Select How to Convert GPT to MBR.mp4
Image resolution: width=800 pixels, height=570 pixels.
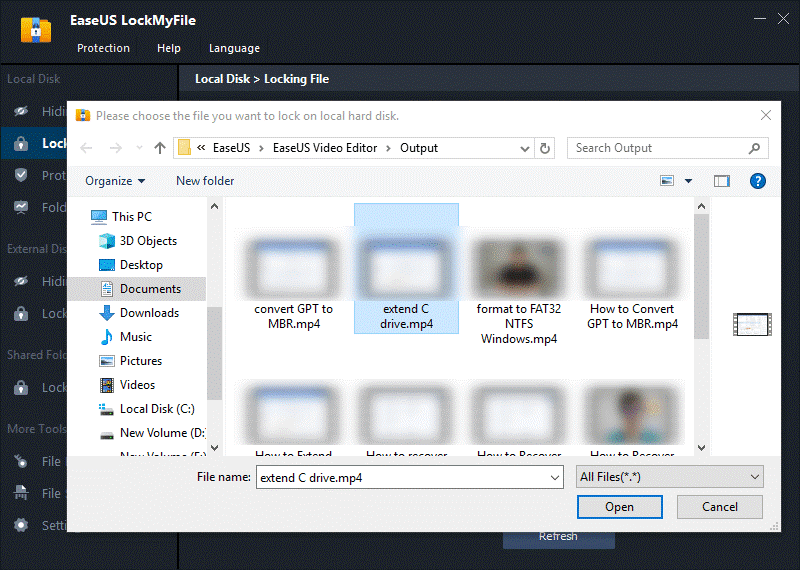tap(632, 281)
